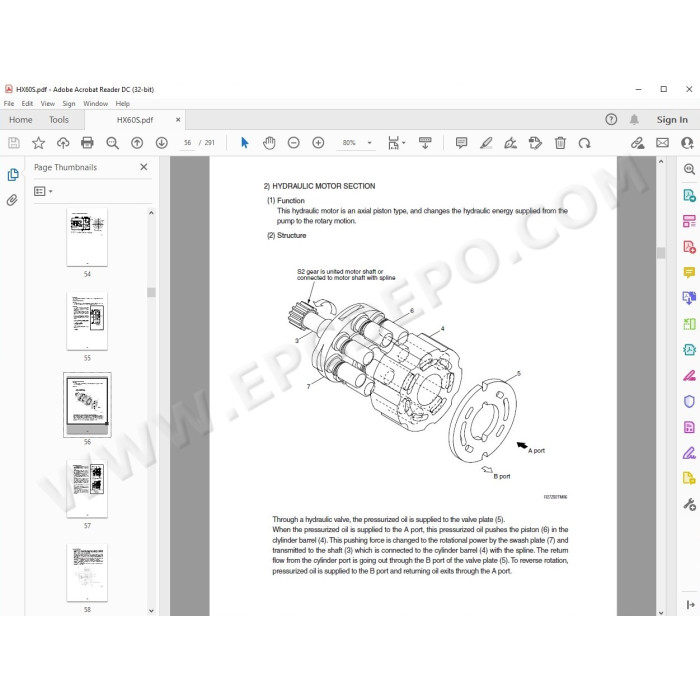Select the page 55 thumbnail
Viewport: 700px width, 700px height.
pyautogui.click(x=87, y=321)
